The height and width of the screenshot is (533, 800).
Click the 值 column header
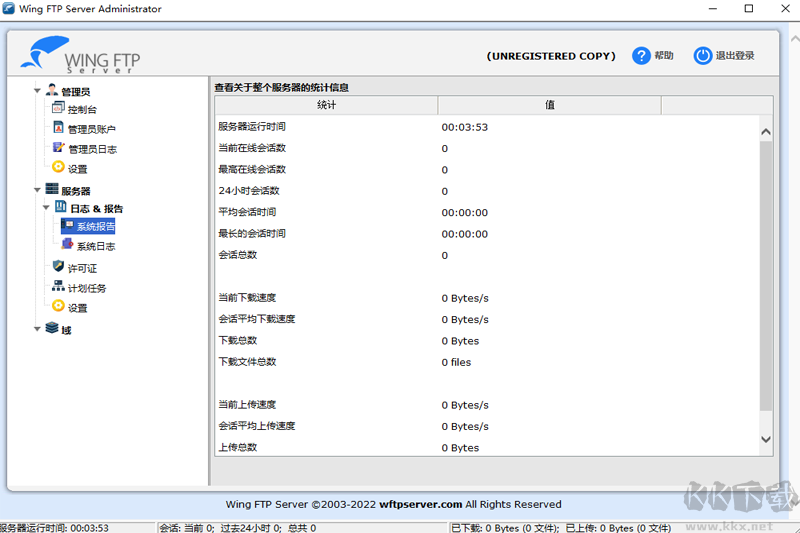[549, 105]
